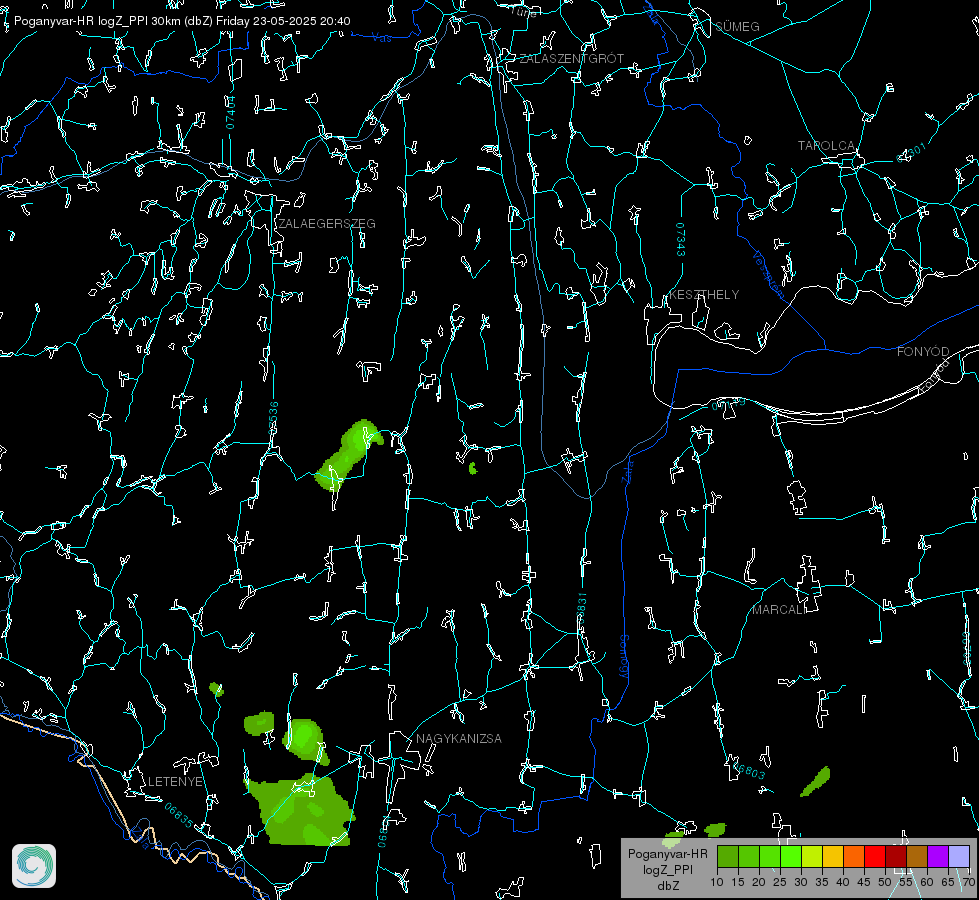Click the elongated radar echo south of Zalaegerszeg
The width and height of the screenshot is (979, 900).
(x=347, y=455)
